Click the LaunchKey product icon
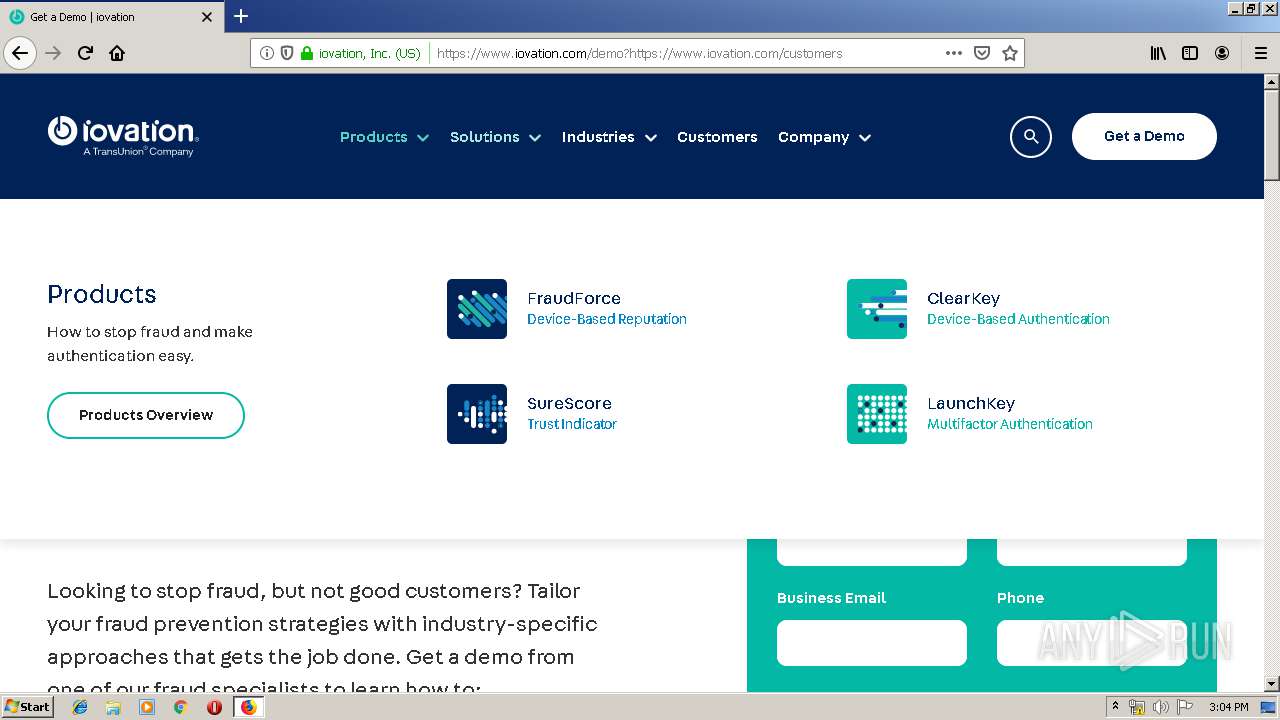The height and width of the screenshot is (720, 1280). [877, 414]
